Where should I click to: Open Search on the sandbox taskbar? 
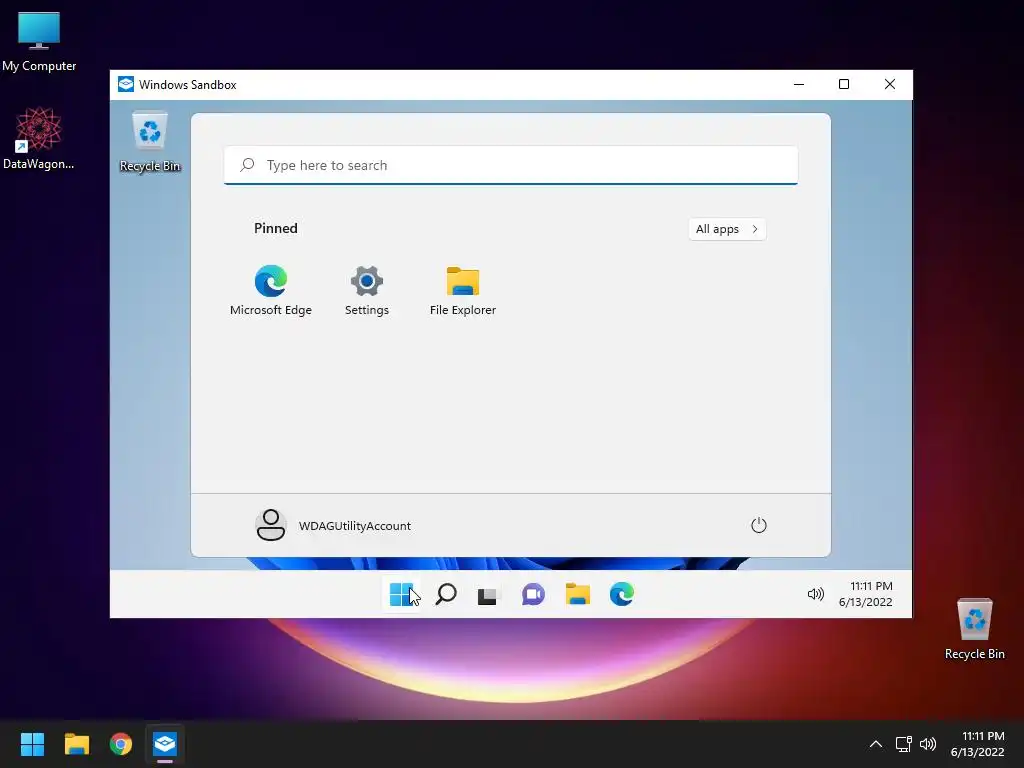point(446,594)
